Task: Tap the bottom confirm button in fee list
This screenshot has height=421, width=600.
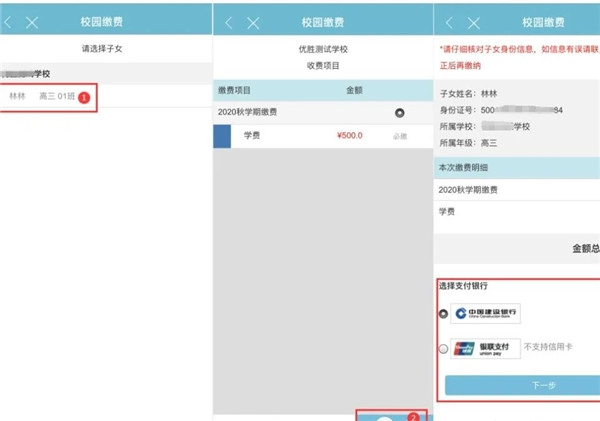Action: tap(390, 414)
